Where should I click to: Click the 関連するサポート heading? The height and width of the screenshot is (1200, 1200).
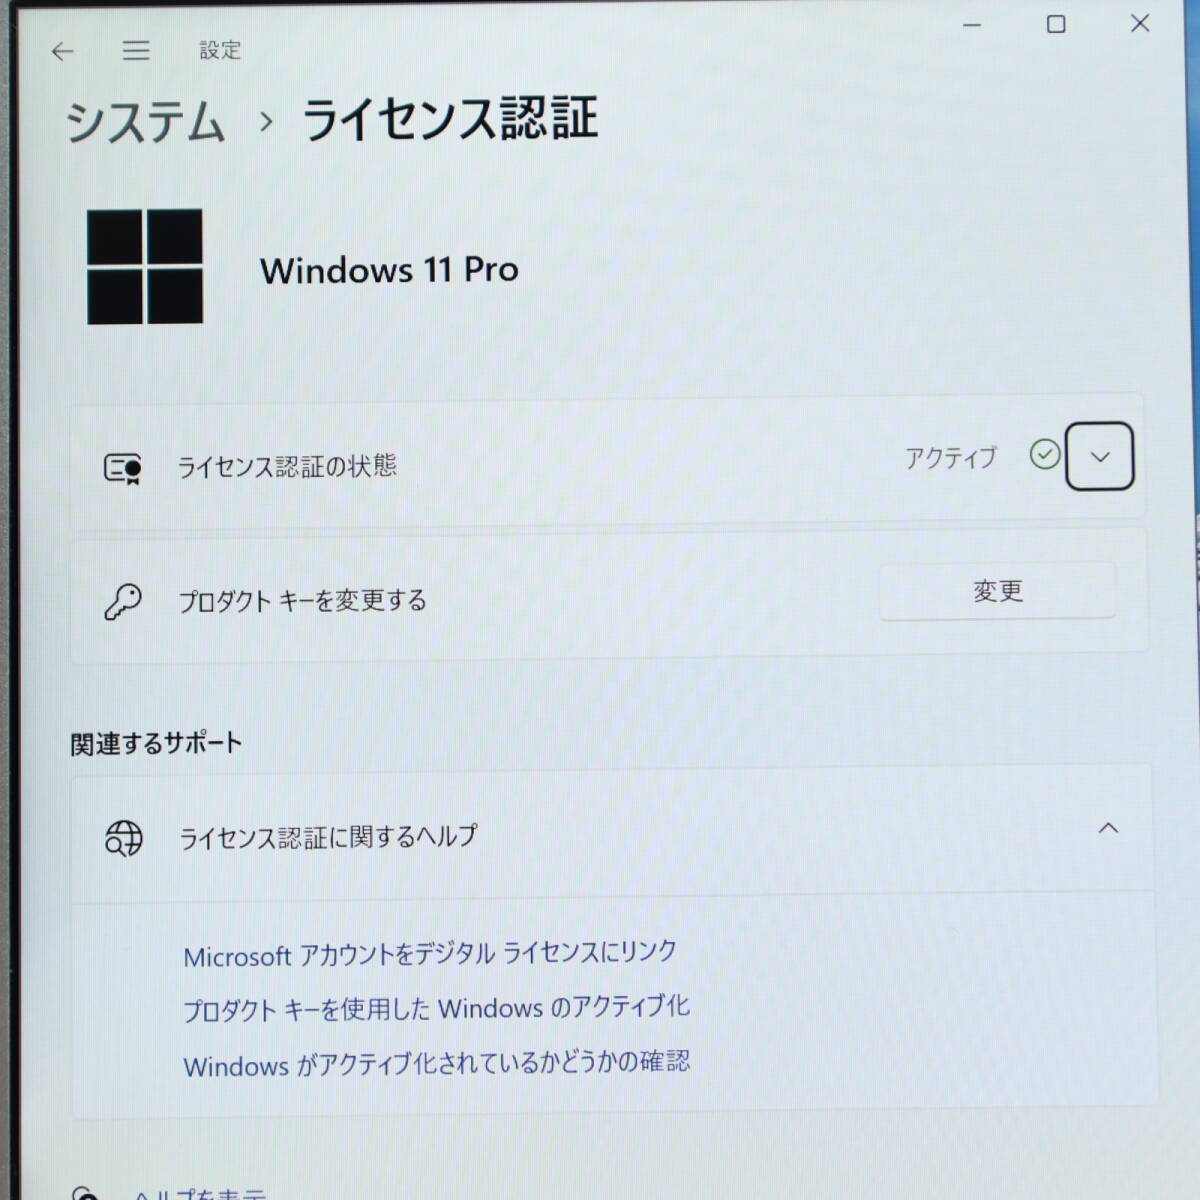pos(156,743)
